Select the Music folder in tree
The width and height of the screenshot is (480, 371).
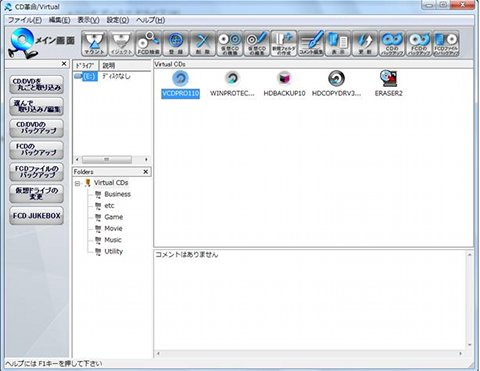pos(113,240)
